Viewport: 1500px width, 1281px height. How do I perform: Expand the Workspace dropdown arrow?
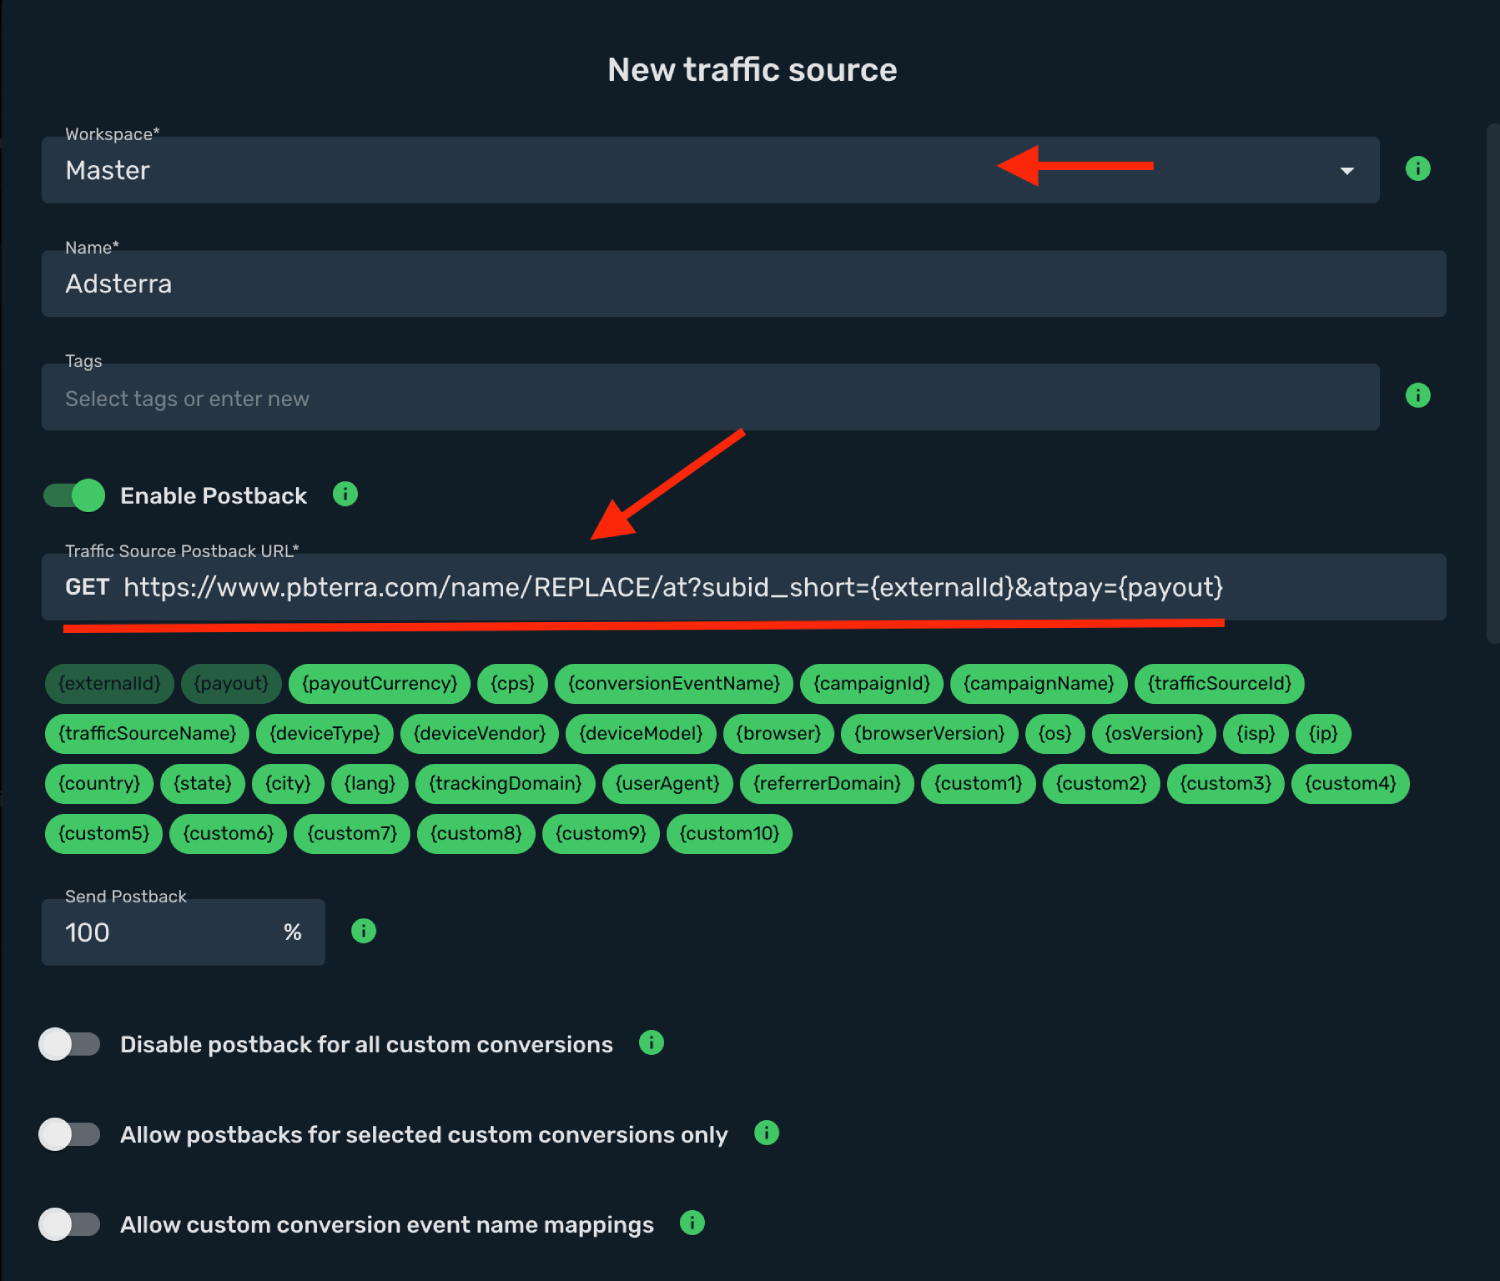(x=1347, y=171)
